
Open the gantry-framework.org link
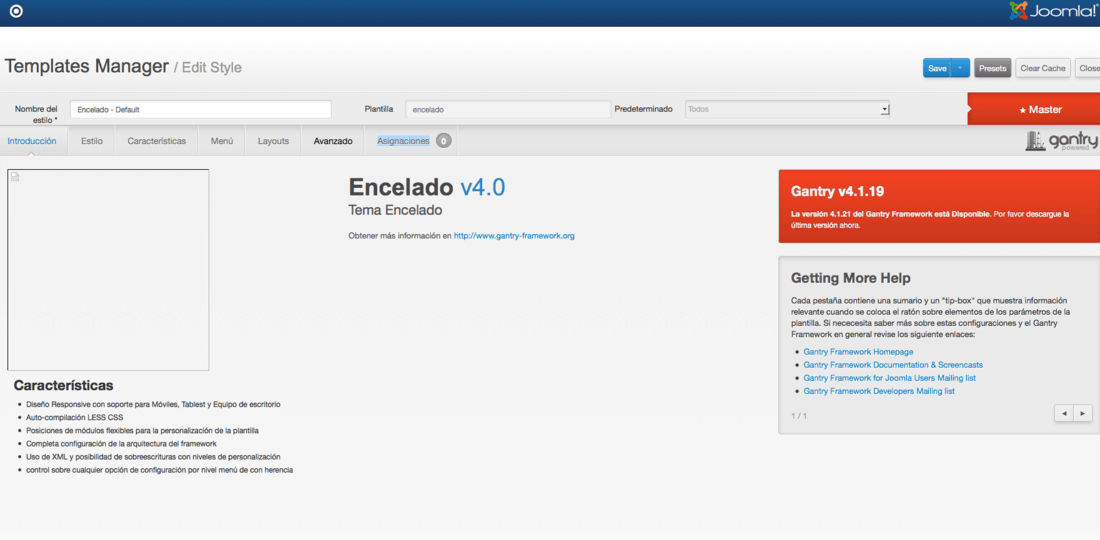[514, 236]
